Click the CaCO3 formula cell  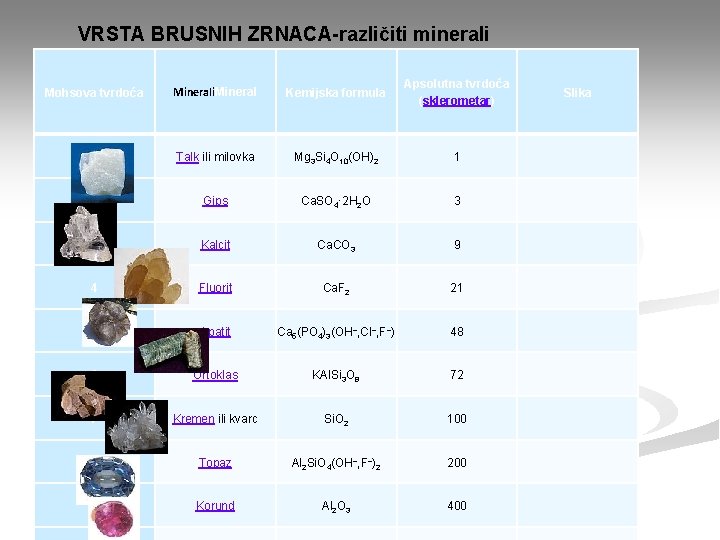point(336,245)
